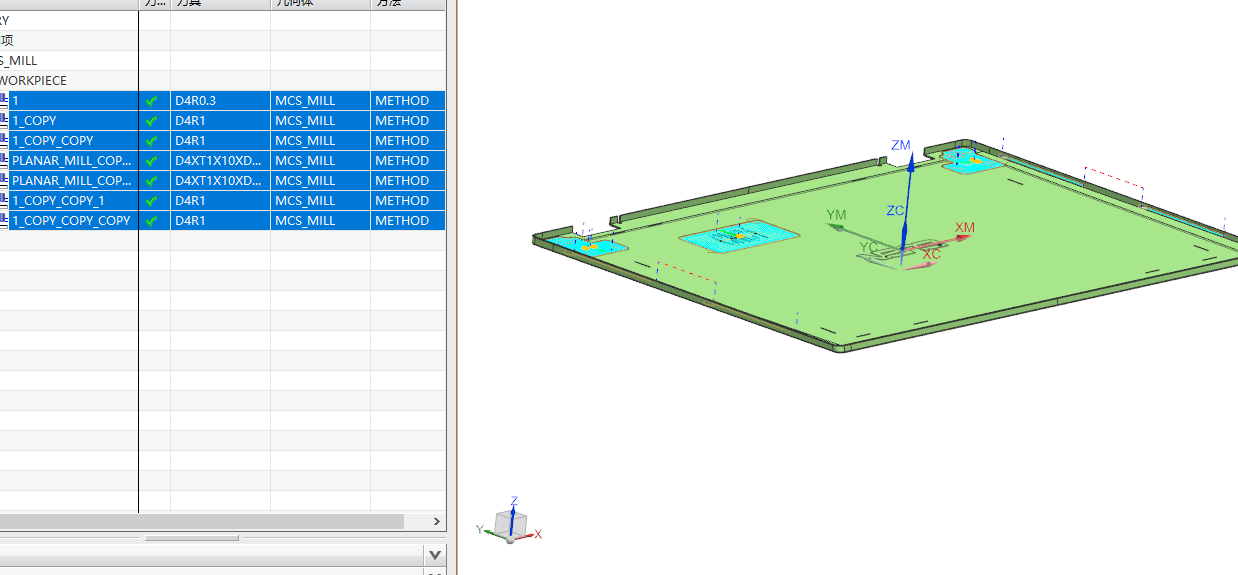Click METHOD cell in the 1_COPY_COPY_COPY row
1238x575 pixels.
pos(408,221)
